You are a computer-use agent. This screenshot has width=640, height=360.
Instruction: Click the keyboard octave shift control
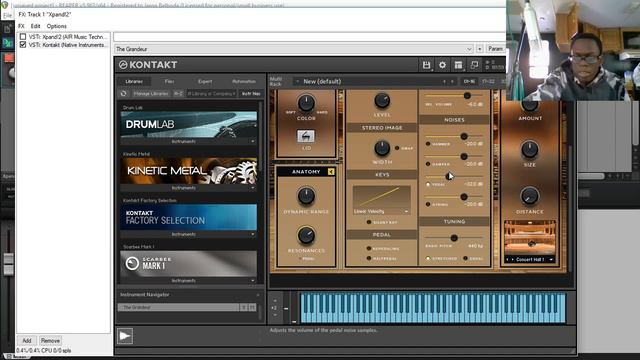point(274,308)
